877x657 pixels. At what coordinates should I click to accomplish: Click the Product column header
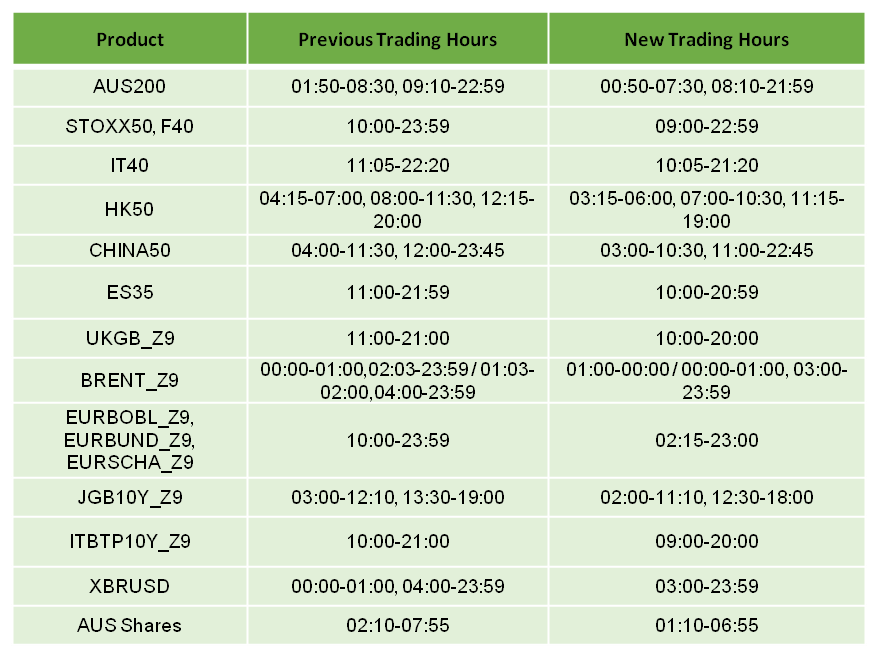[x=130, y=39]
